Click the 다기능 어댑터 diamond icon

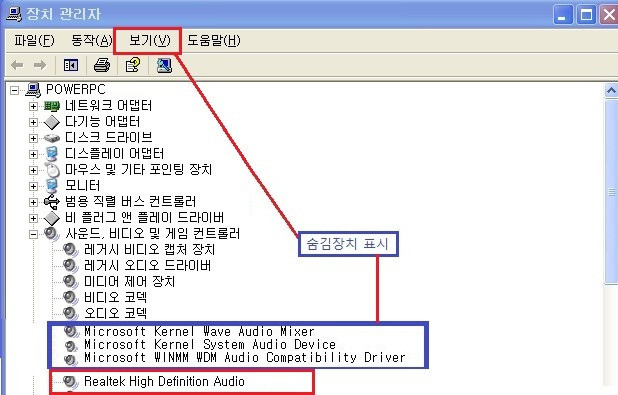52,122
